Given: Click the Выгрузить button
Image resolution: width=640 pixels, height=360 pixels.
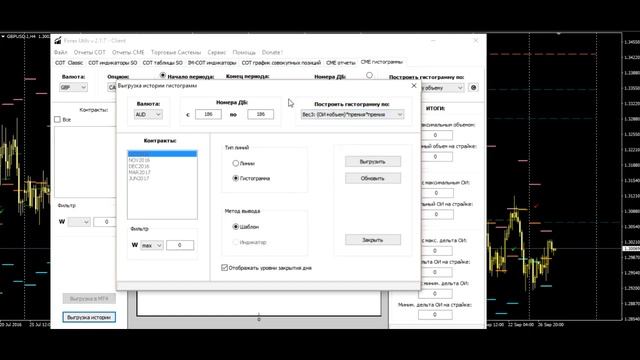Looking at the screenshot, I should coord(373,162).
